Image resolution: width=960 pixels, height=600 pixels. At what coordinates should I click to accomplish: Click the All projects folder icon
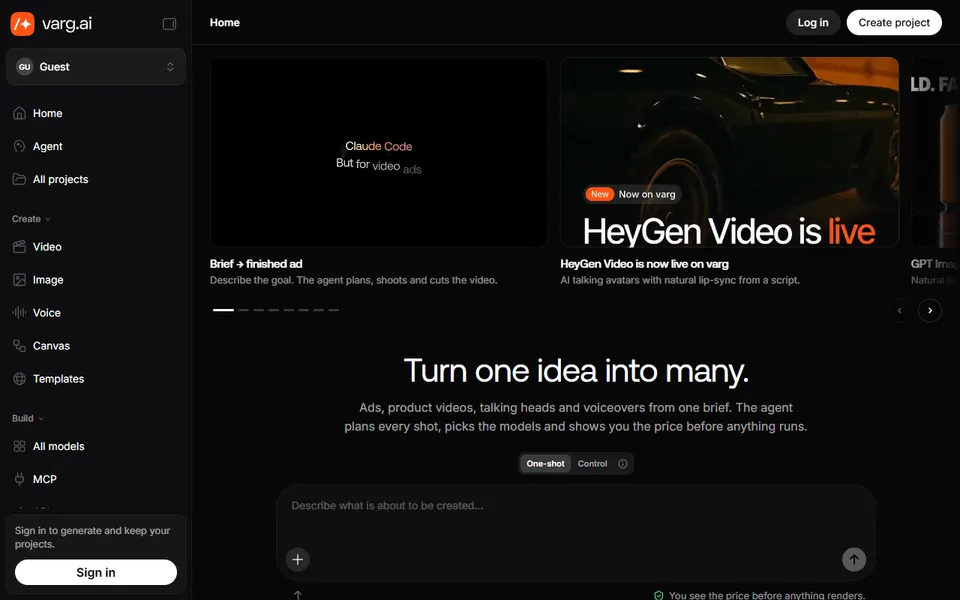pyautogui.click(x=20, y=179)
